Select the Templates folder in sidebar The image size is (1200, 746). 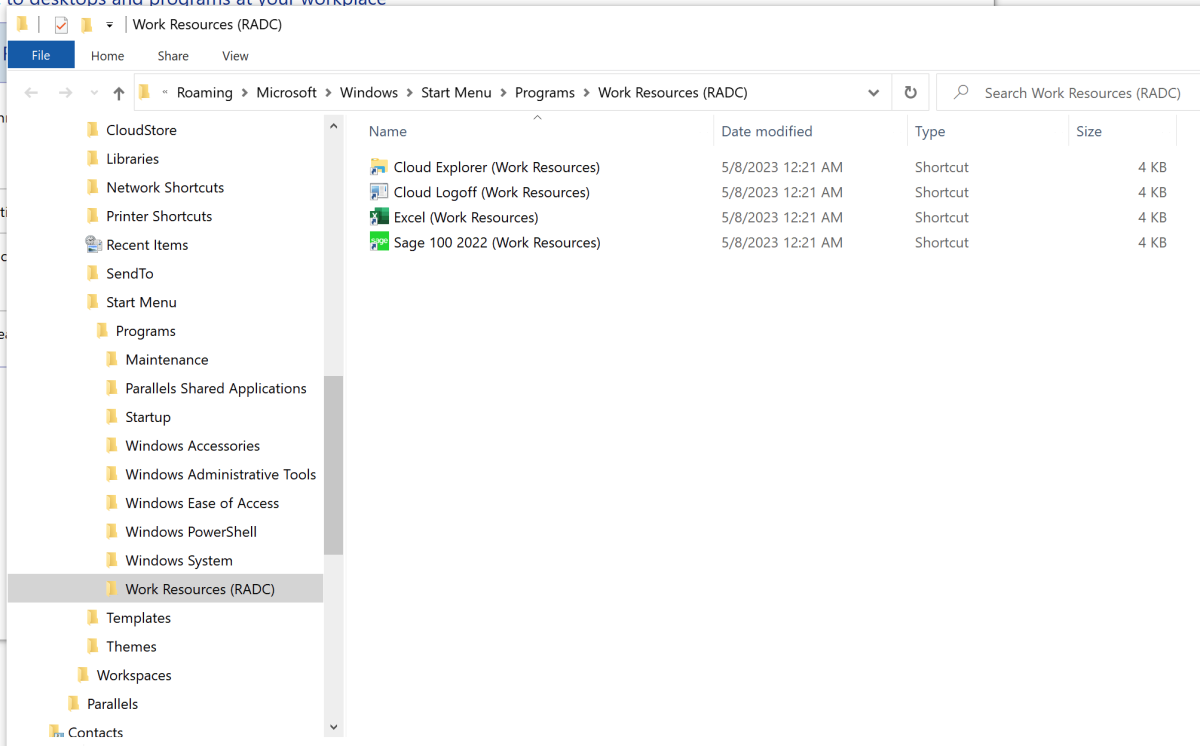138,617
